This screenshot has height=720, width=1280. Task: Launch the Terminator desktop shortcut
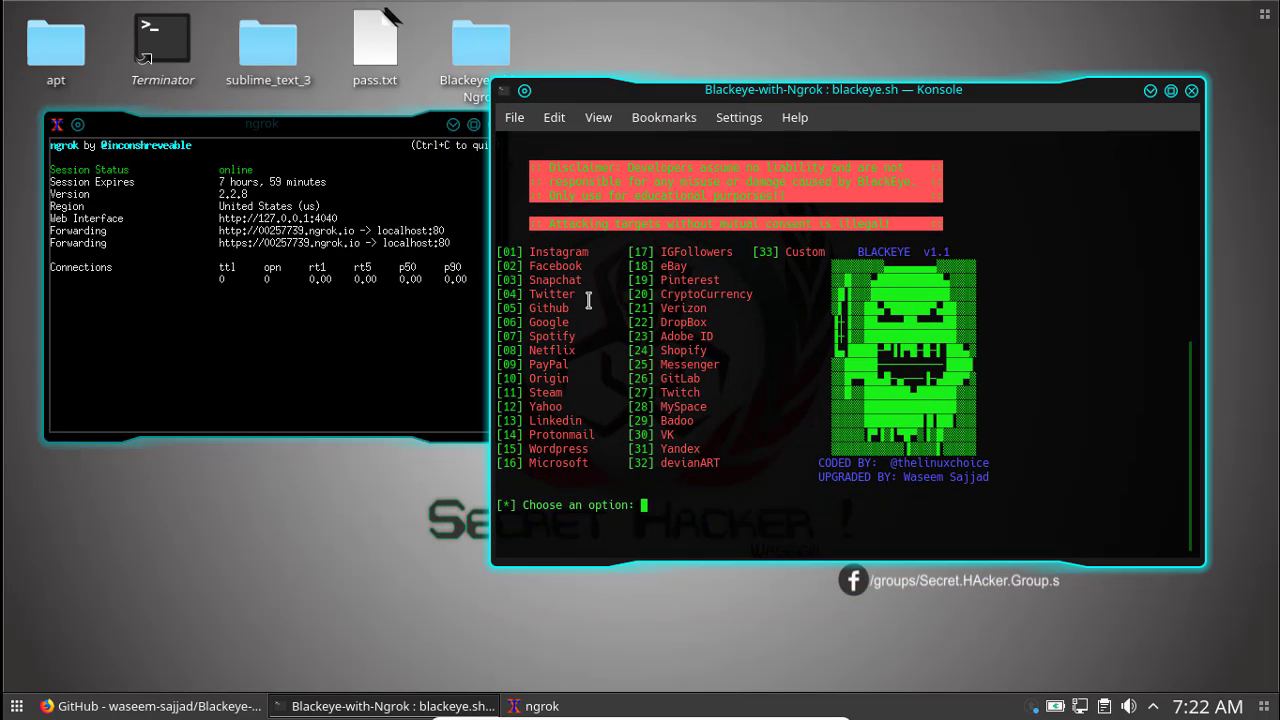click(x=162, y=50)
